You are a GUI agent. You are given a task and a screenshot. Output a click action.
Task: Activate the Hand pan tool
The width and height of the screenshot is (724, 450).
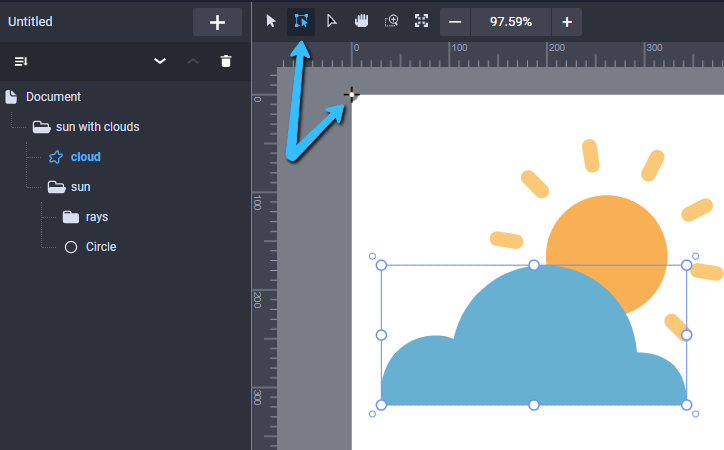click(x=362, y=21)
